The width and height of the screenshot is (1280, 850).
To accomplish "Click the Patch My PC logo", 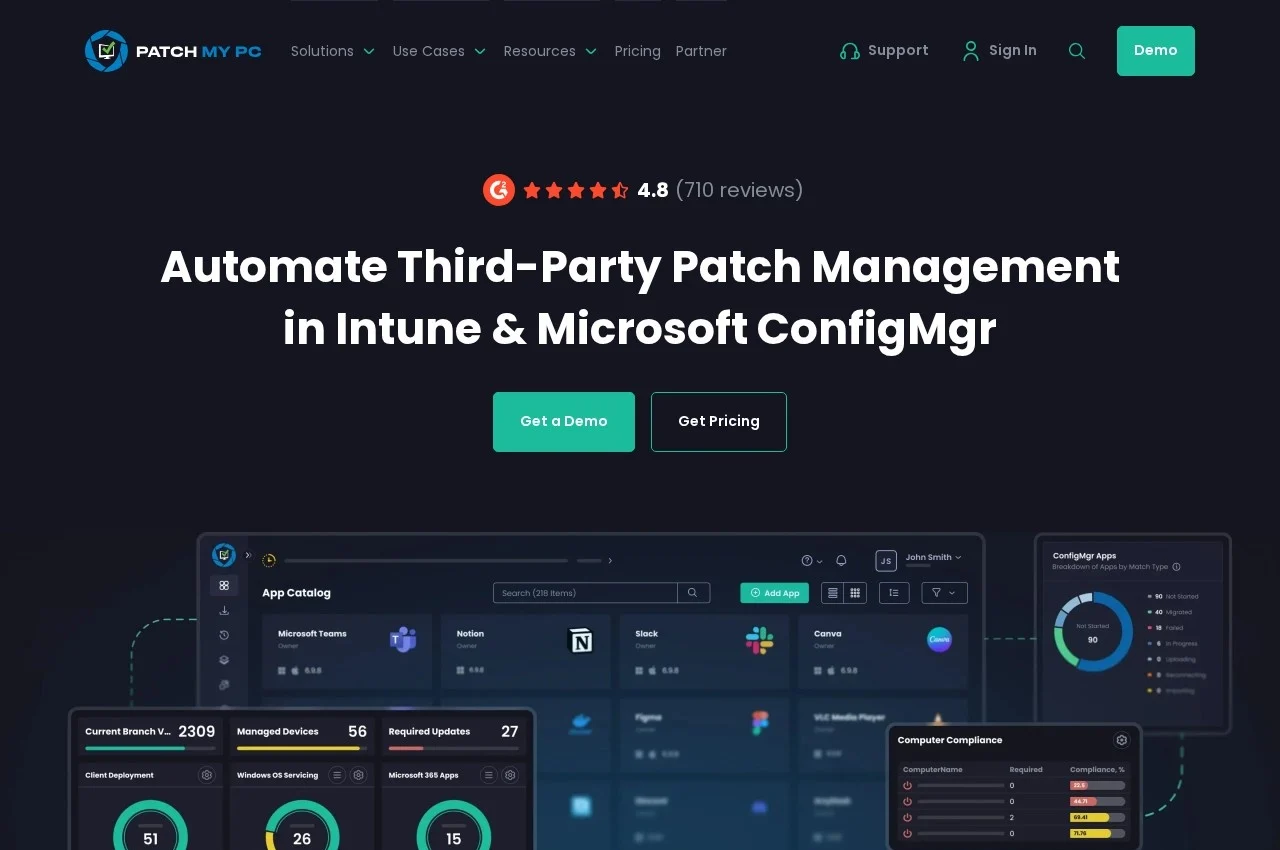I will coord(173,51).
